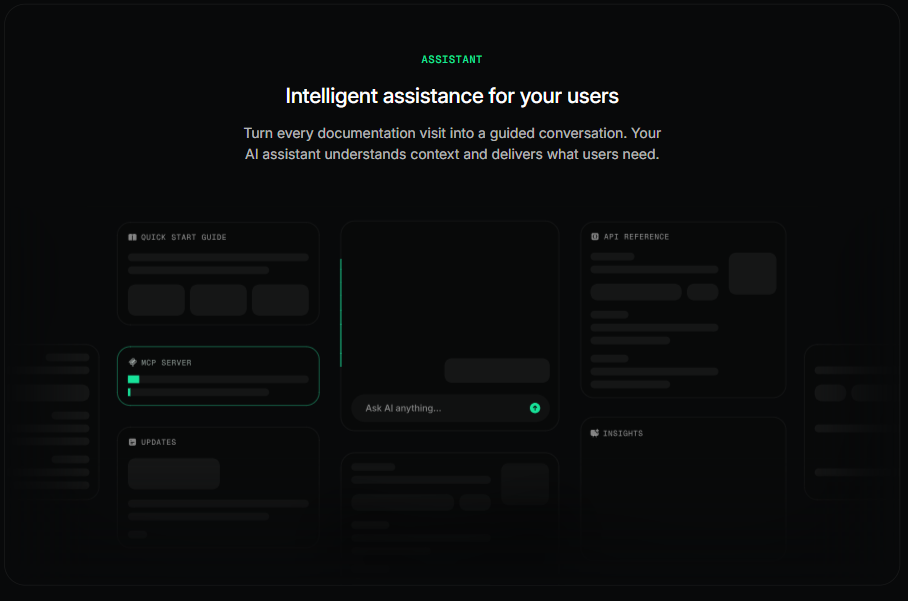Click the first action chip in Quick Start Guide
Image resolution: width=908 pixels, height=601 pixels.
pos(157,300)
